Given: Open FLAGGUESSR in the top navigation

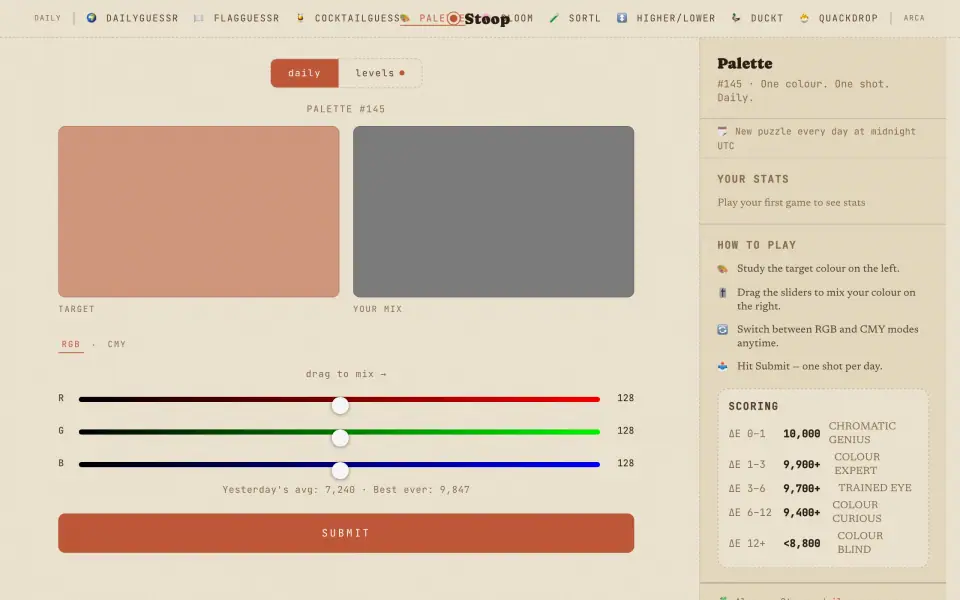Looking at the screenshot, I should pos(246,18).
